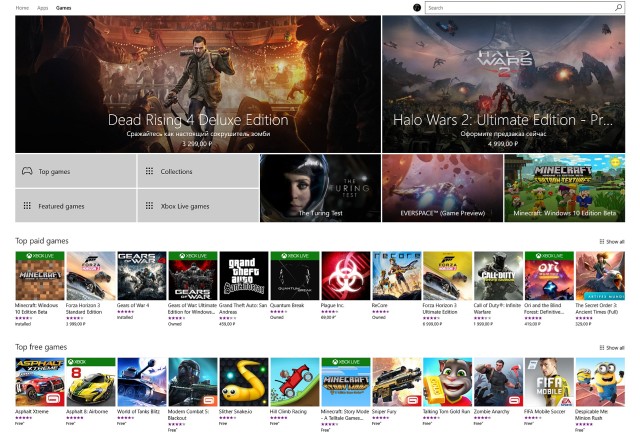Click the 'Top free games' heading
The height and width of the screenshot is (441, 640).
41,347
